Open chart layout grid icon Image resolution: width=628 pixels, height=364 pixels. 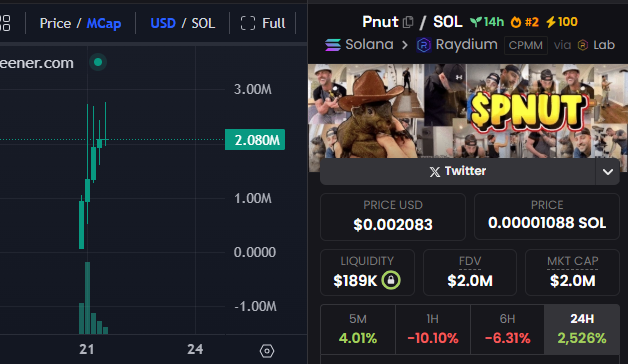coord(5,23)
